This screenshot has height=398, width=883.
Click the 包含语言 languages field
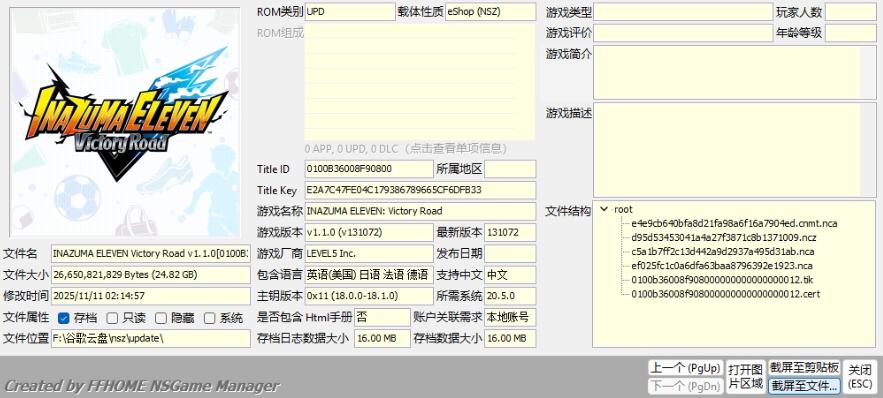[x=369, y=275]
